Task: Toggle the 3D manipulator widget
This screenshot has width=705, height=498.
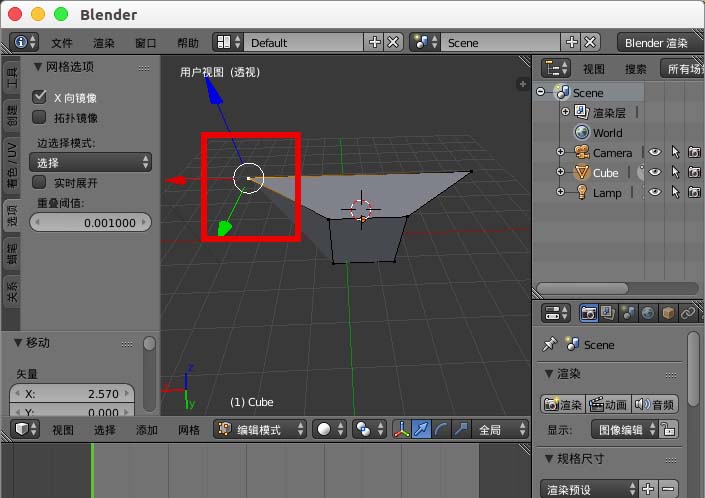Action: [401, 429]
